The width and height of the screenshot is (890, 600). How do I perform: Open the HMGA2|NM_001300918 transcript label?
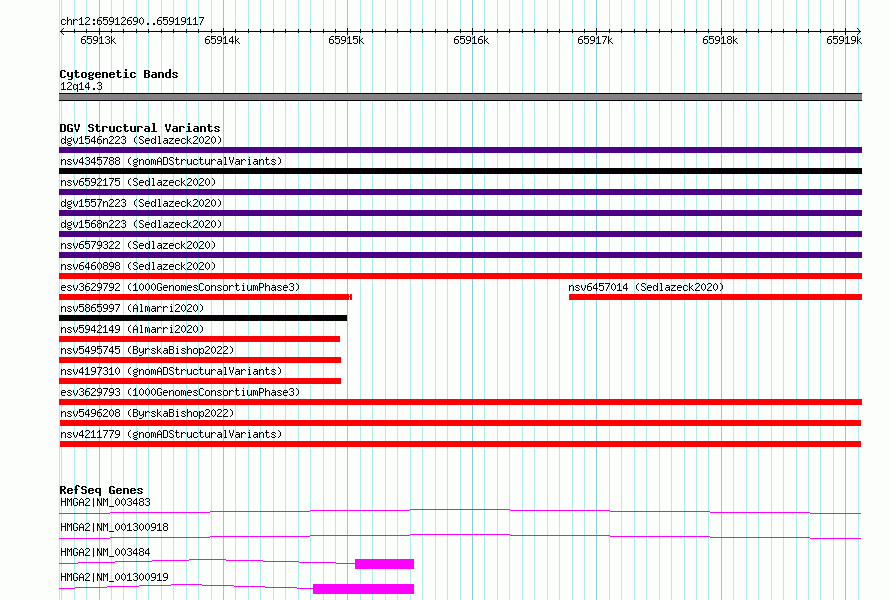point(114,527)
